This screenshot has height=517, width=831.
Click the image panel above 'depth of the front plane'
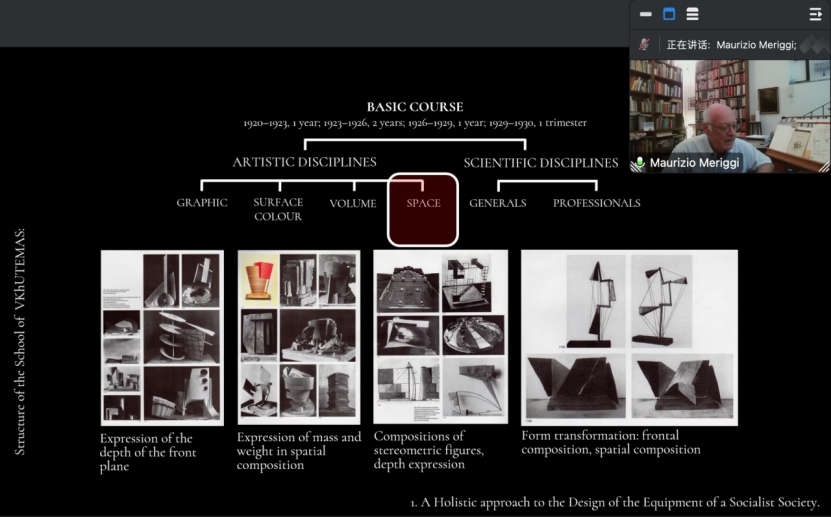(162, 338)
